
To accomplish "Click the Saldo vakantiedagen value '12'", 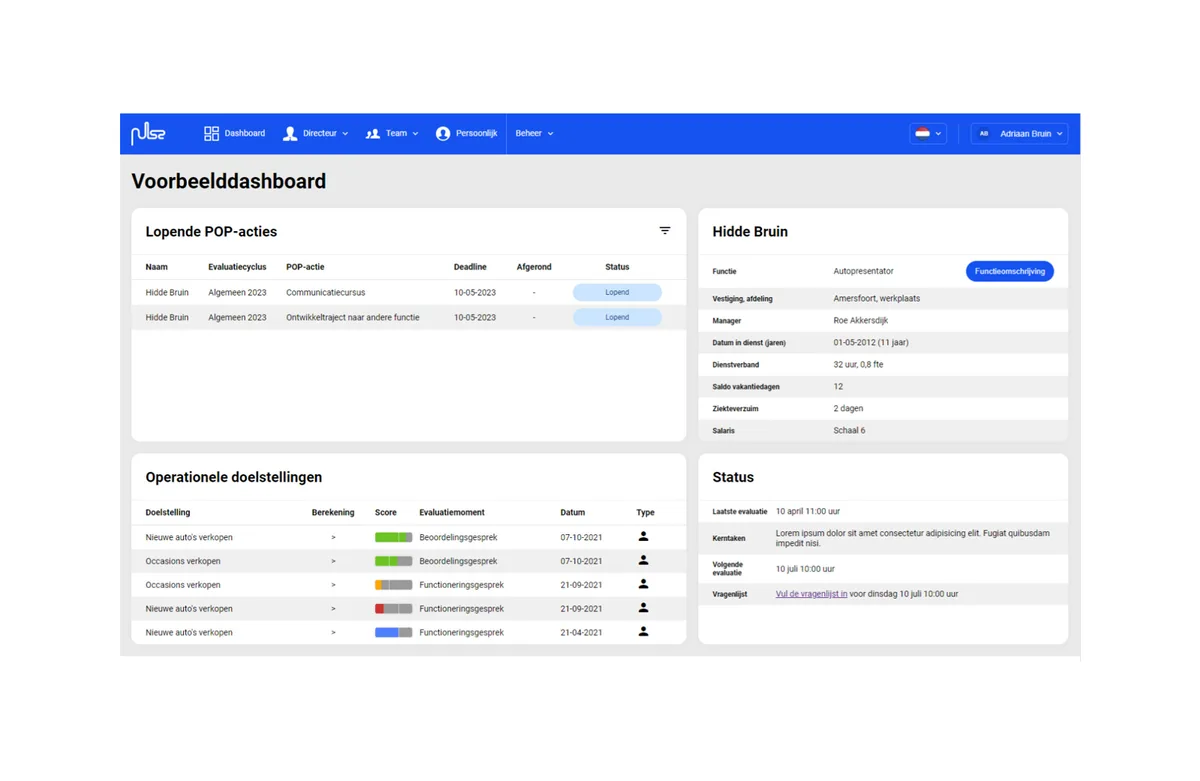I will [x=838, y=386].
